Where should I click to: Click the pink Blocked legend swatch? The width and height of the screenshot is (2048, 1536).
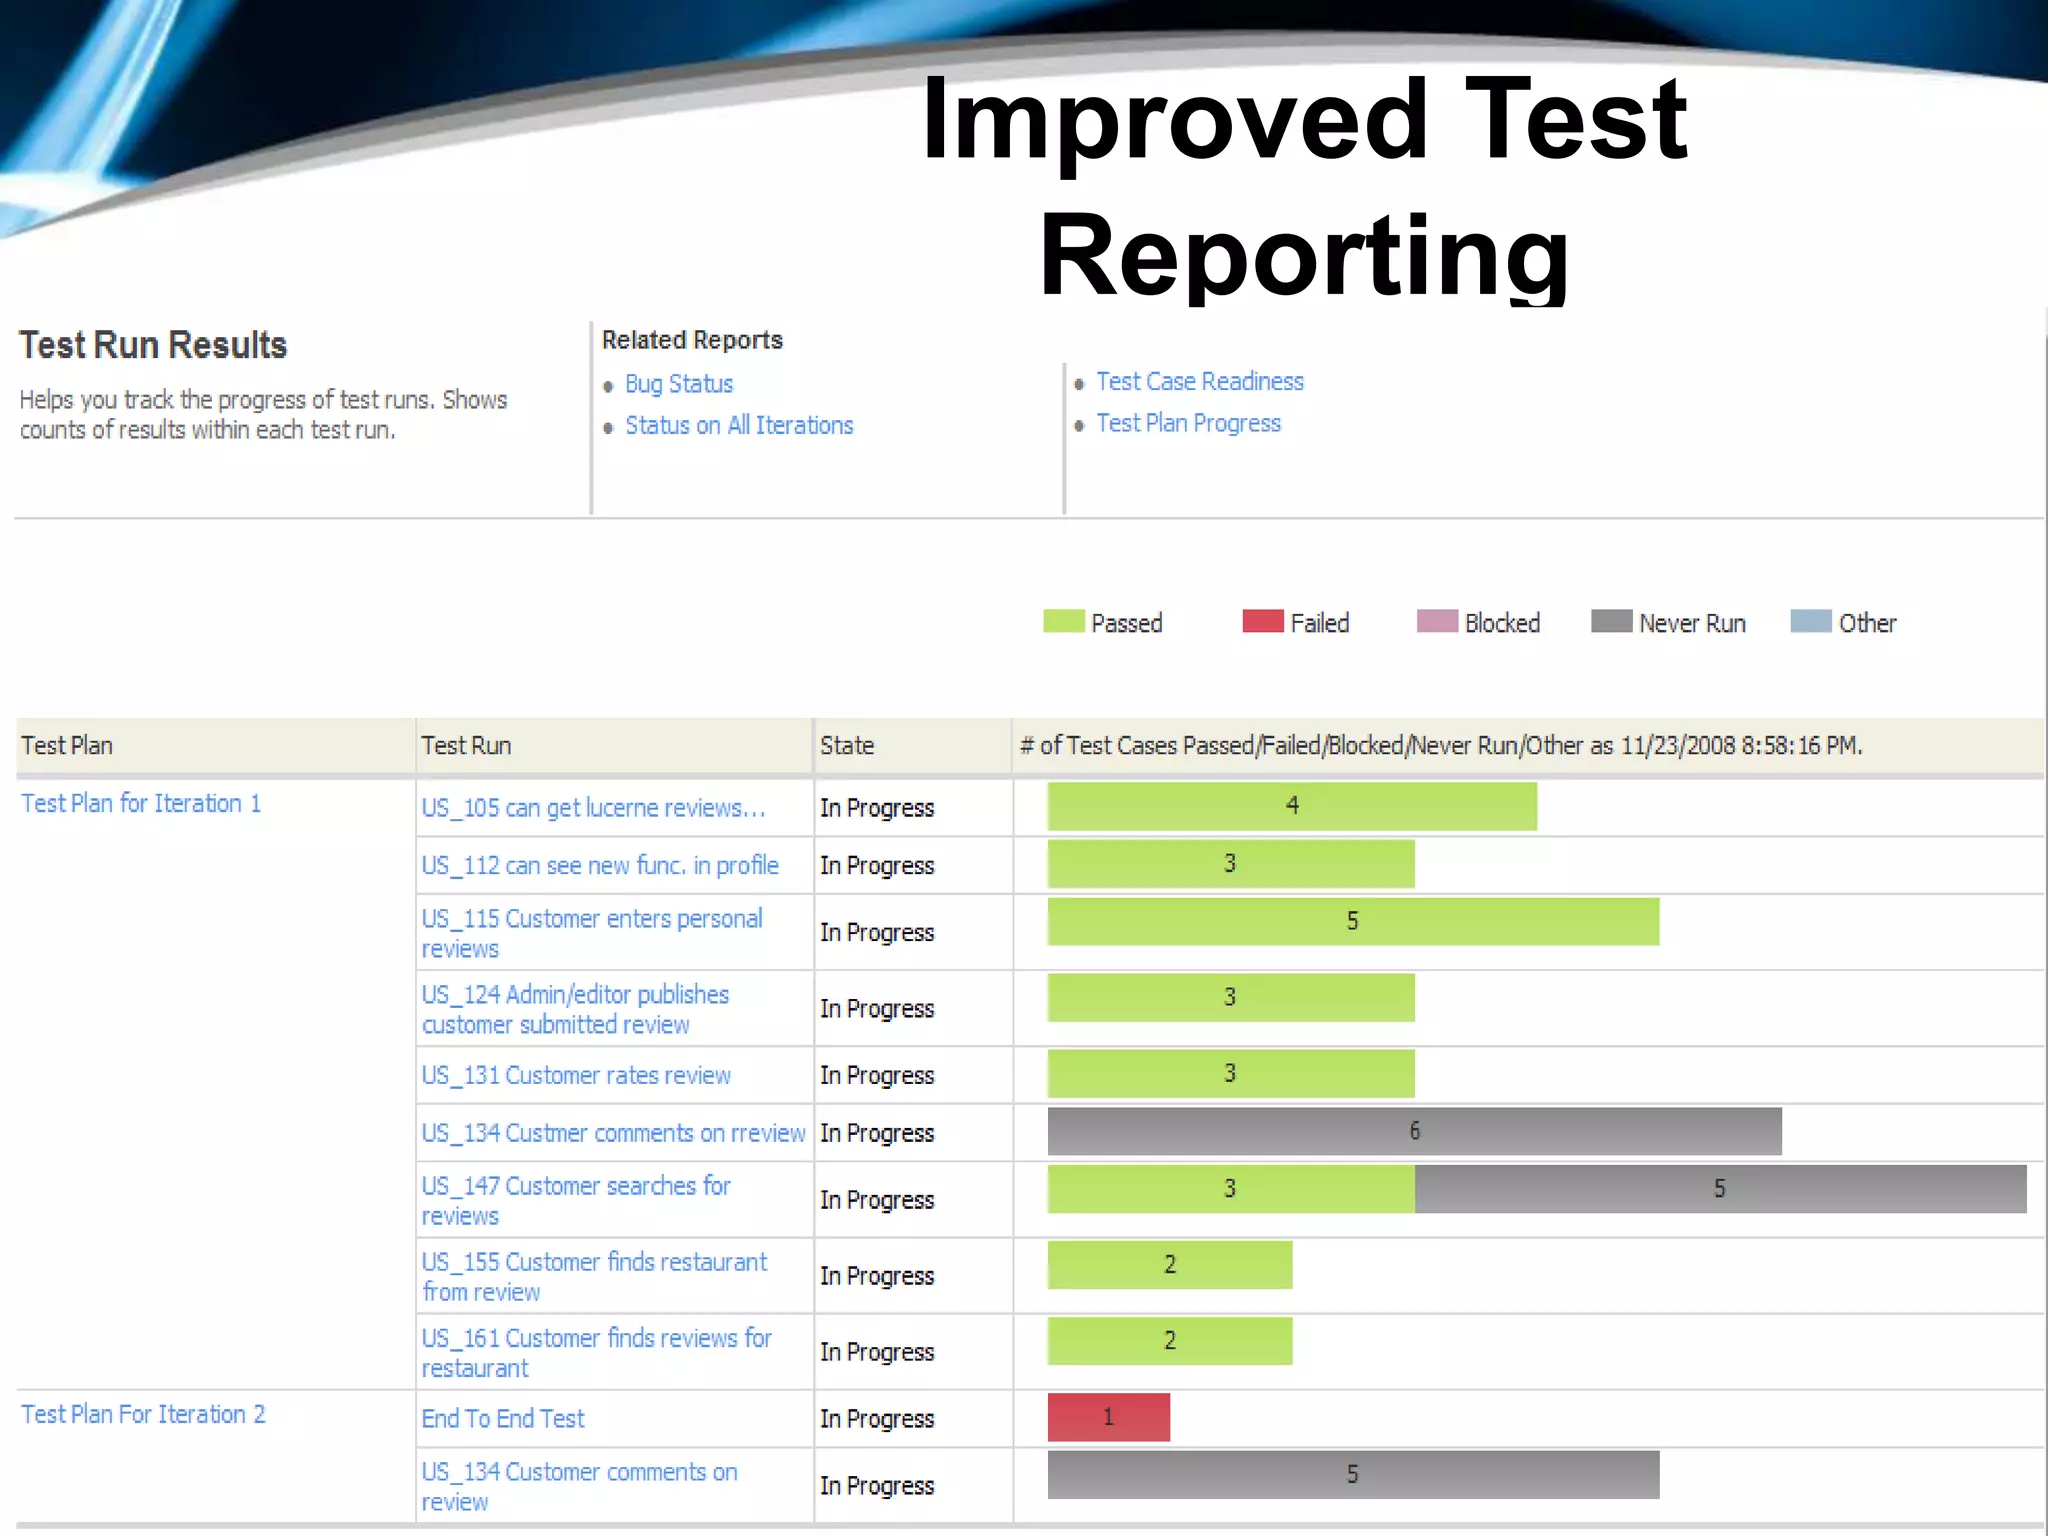pyautogui.click(x=1437, y=621)
